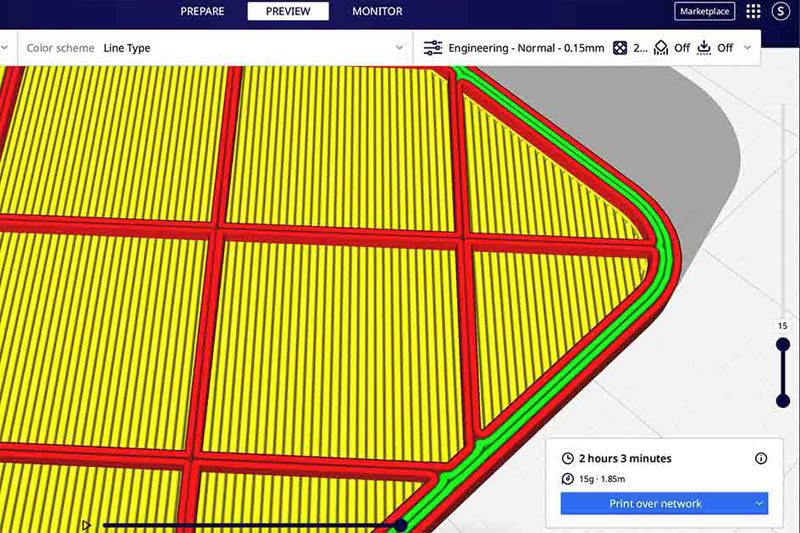Expand the print settings panel chevron
The image size is (800, 533).
click(747, 48)
